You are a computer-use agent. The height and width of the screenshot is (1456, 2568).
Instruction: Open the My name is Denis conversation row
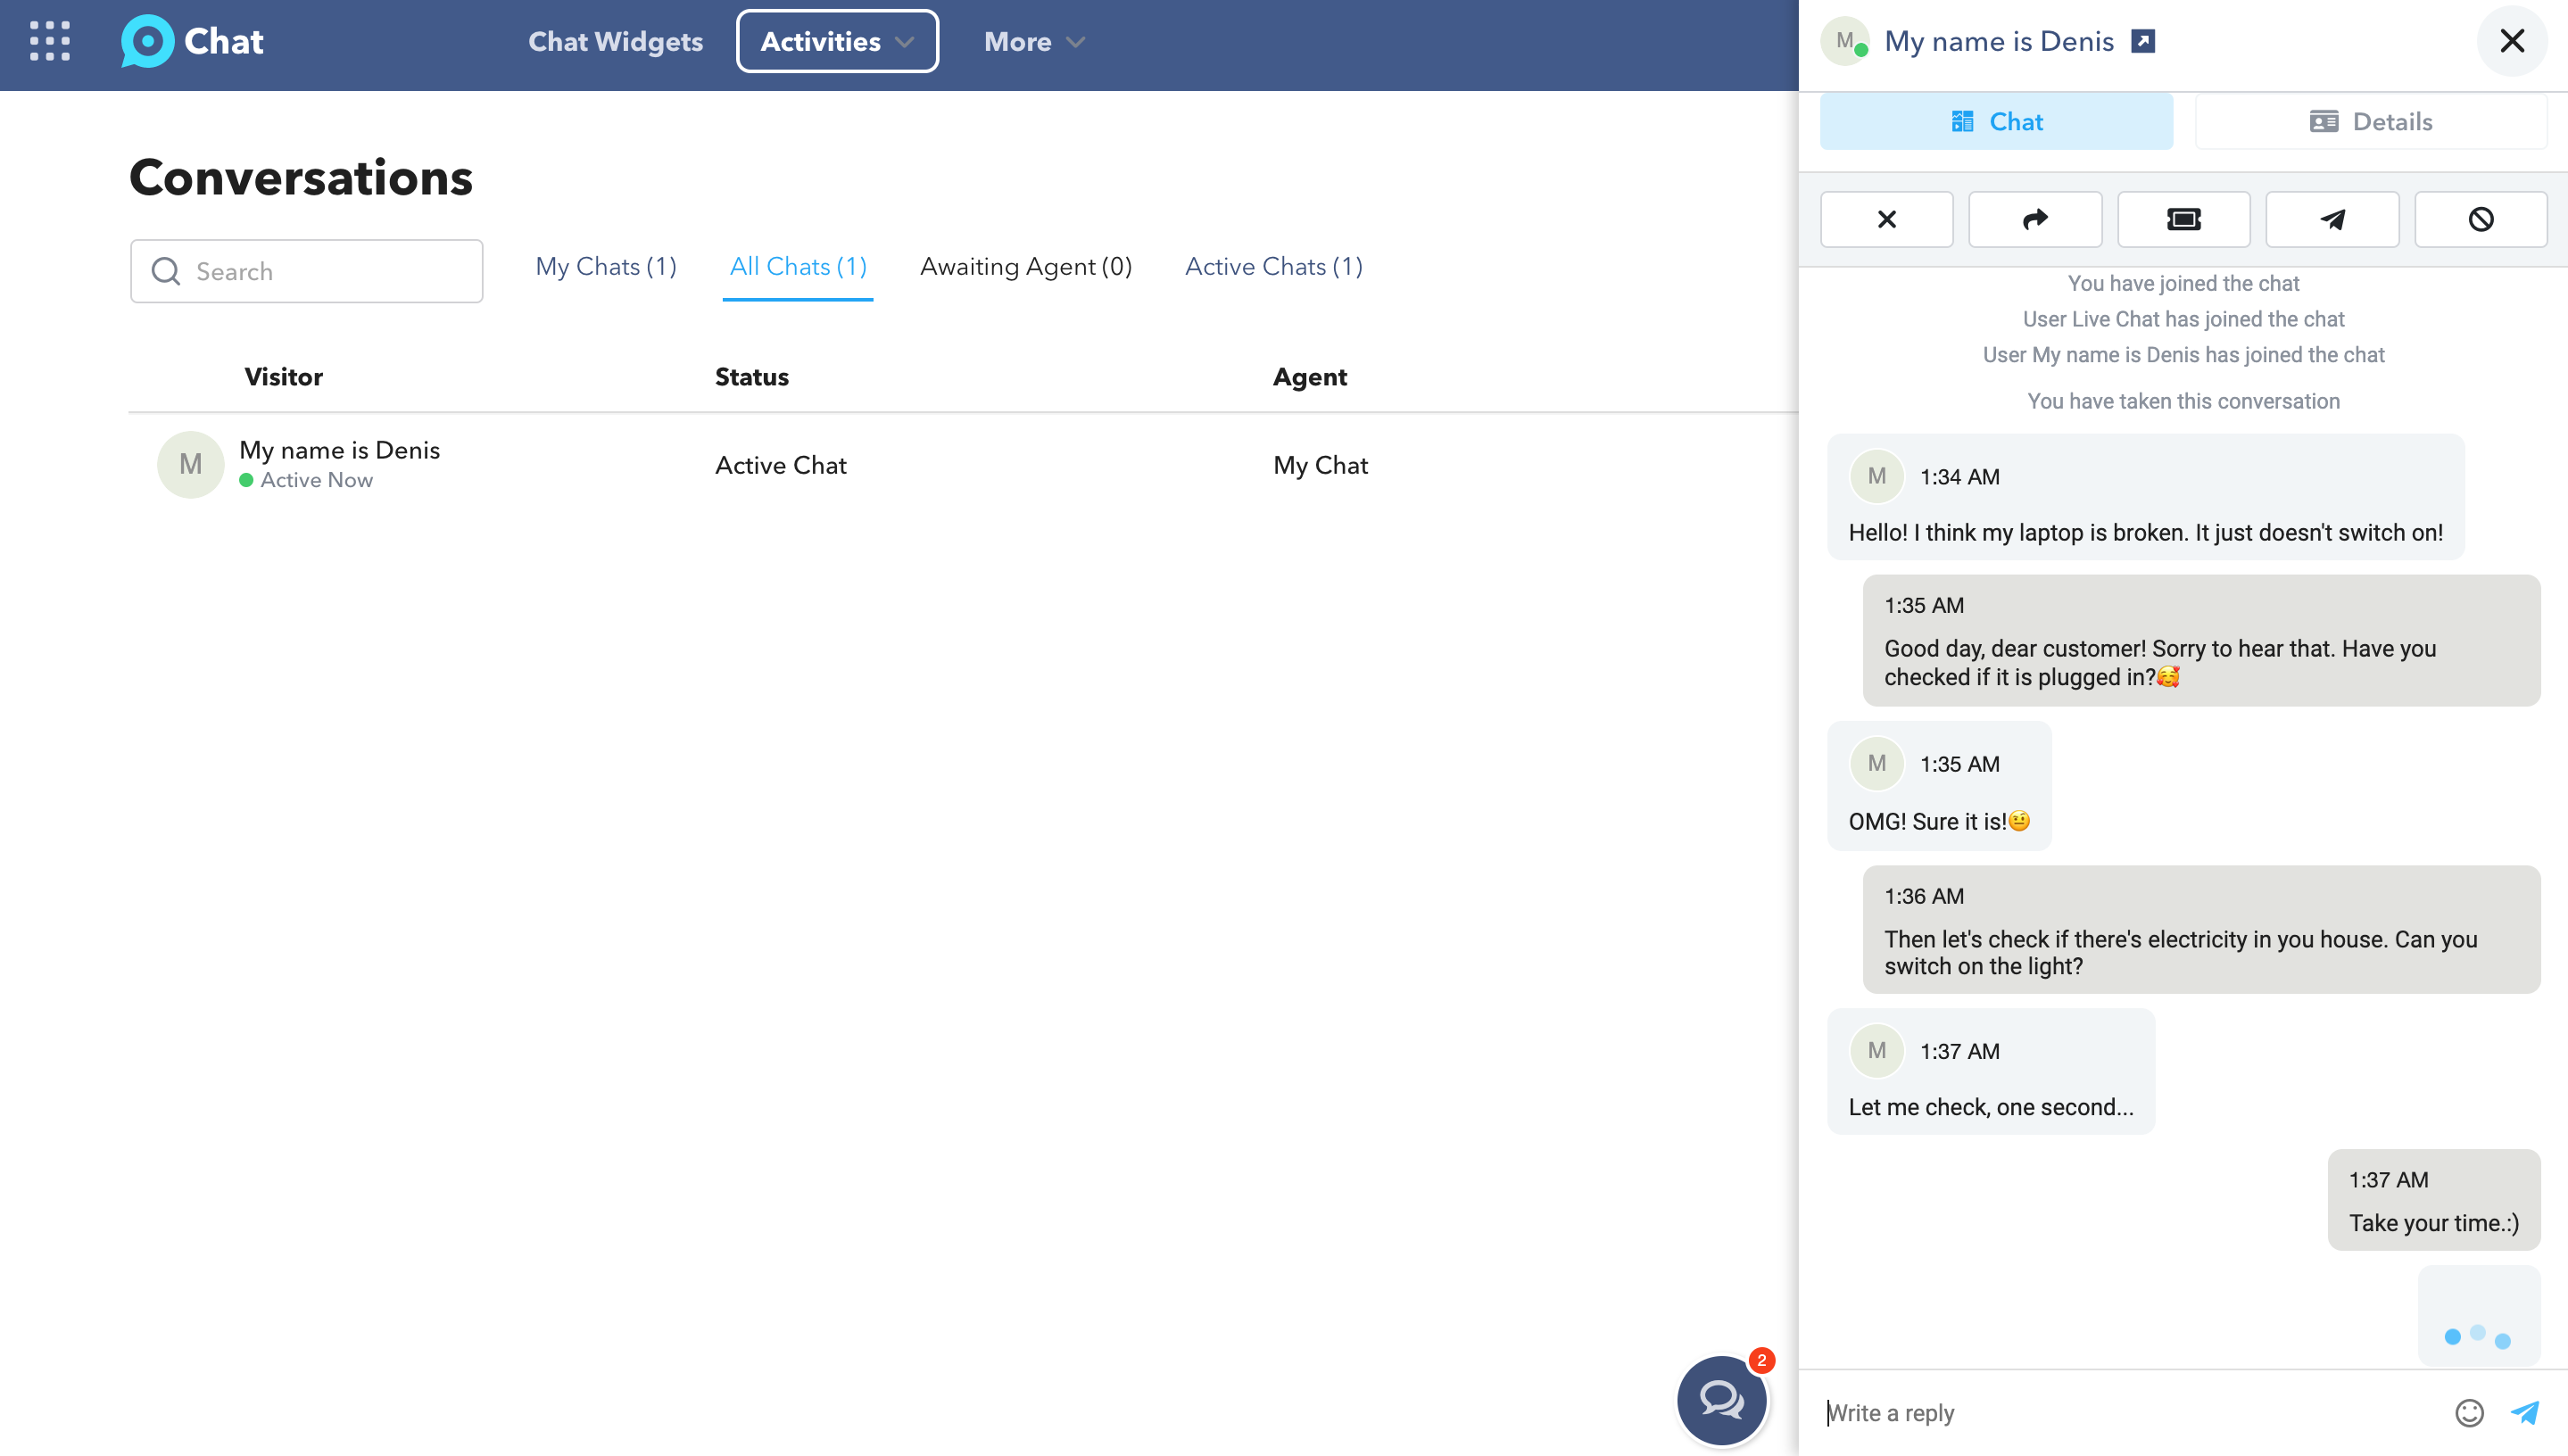tap(963, 465)
